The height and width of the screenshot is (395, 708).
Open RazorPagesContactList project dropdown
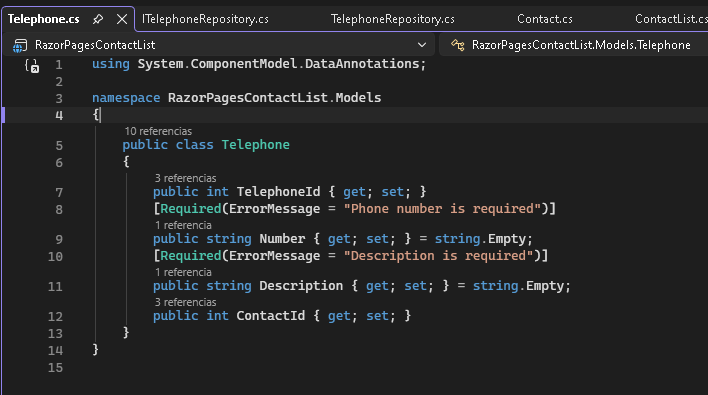coord(219,45)
